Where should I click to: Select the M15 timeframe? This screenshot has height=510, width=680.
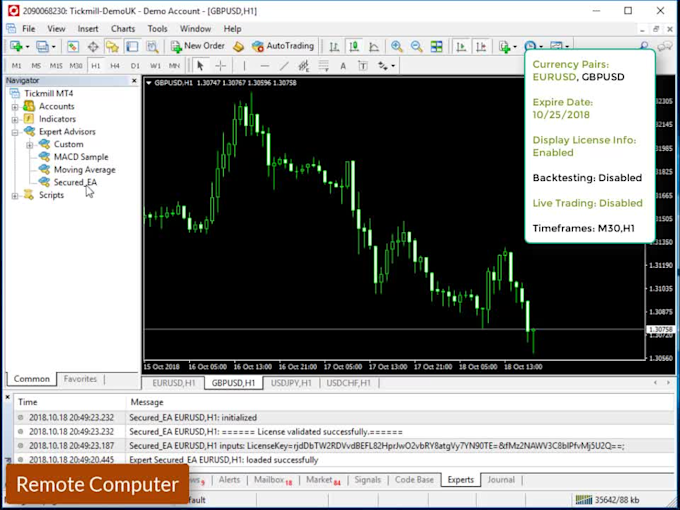[x=56, y=66]
